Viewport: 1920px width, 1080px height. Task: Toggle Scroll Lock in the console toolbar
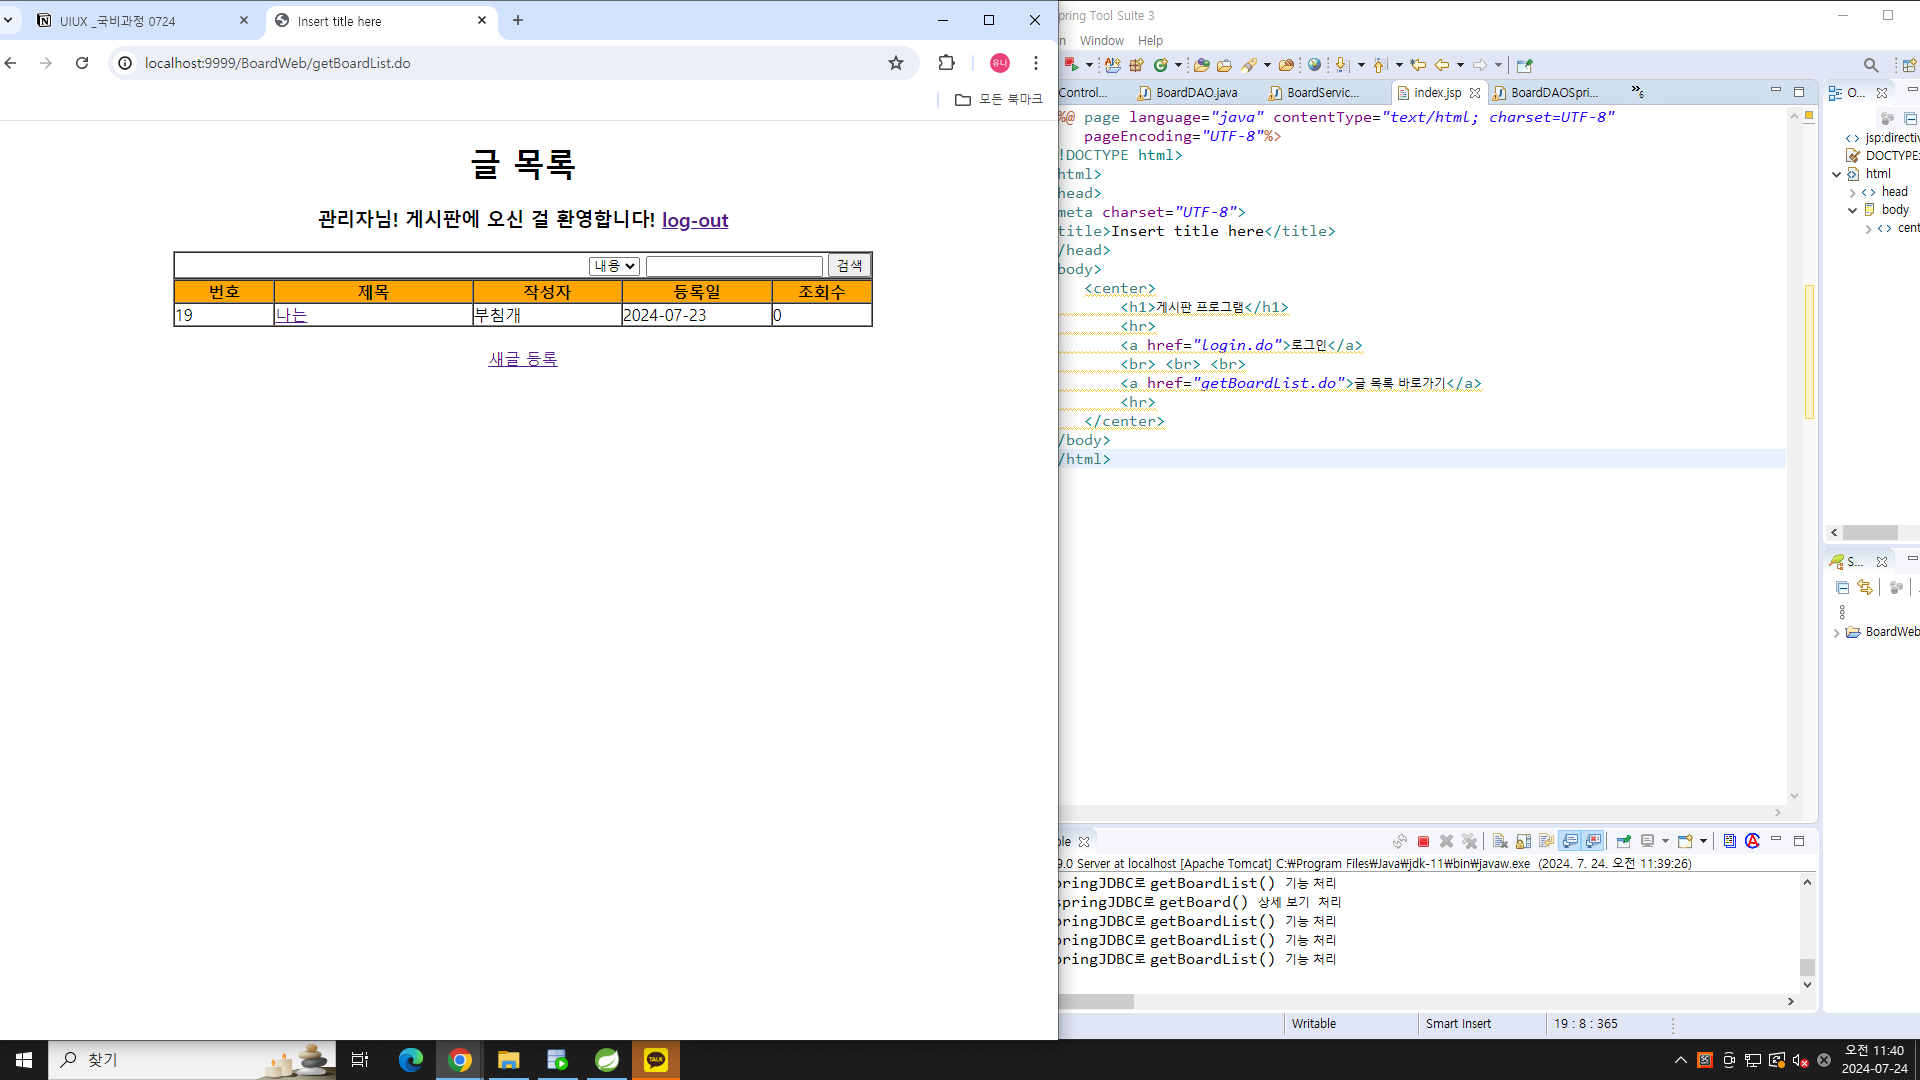coord(1523,841)
